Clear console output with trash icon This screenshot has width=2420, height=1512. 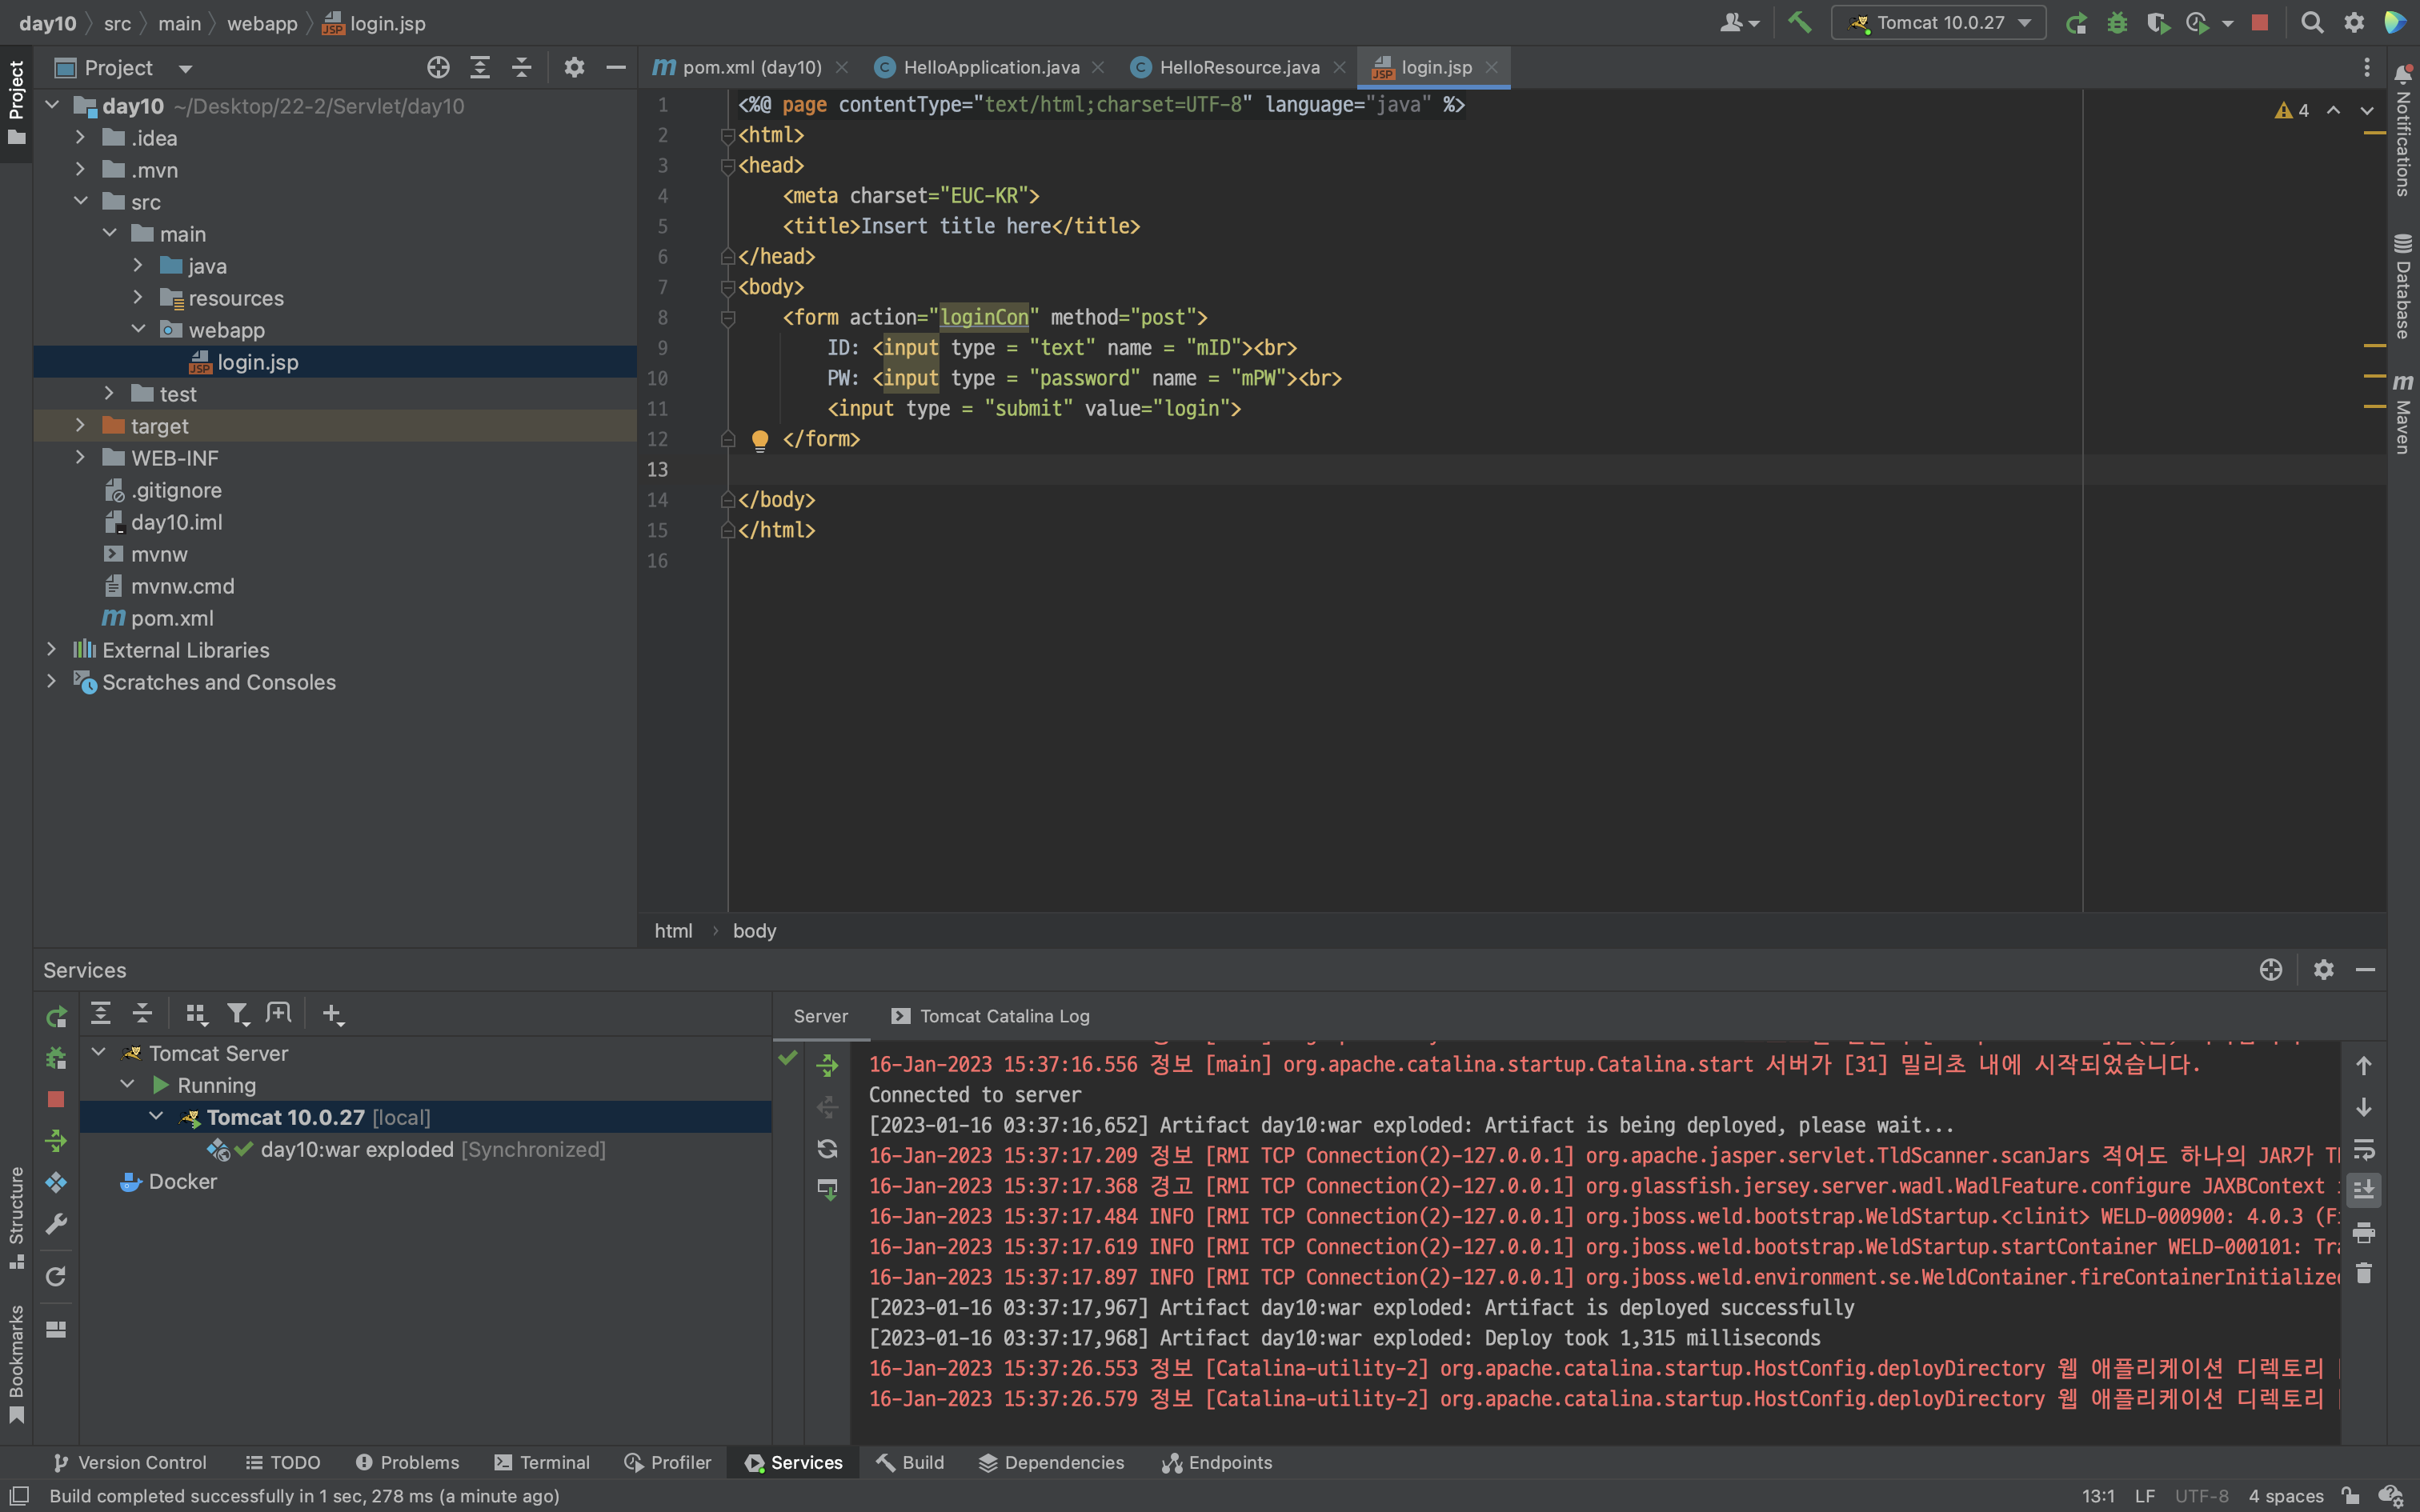[x=2363, y=1273]
